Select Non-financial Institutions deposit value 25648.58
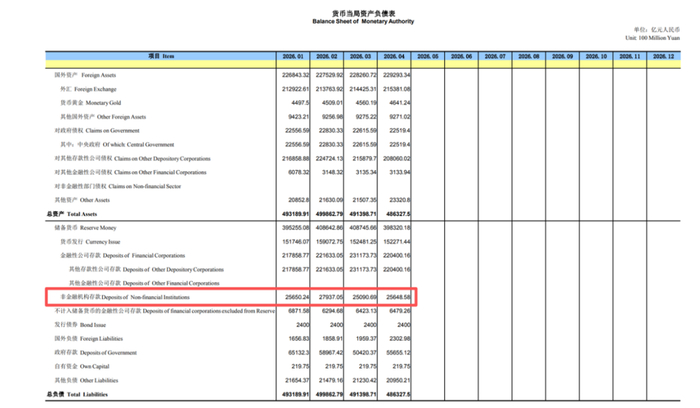The image size is (700, 408). tap(398, 297)
